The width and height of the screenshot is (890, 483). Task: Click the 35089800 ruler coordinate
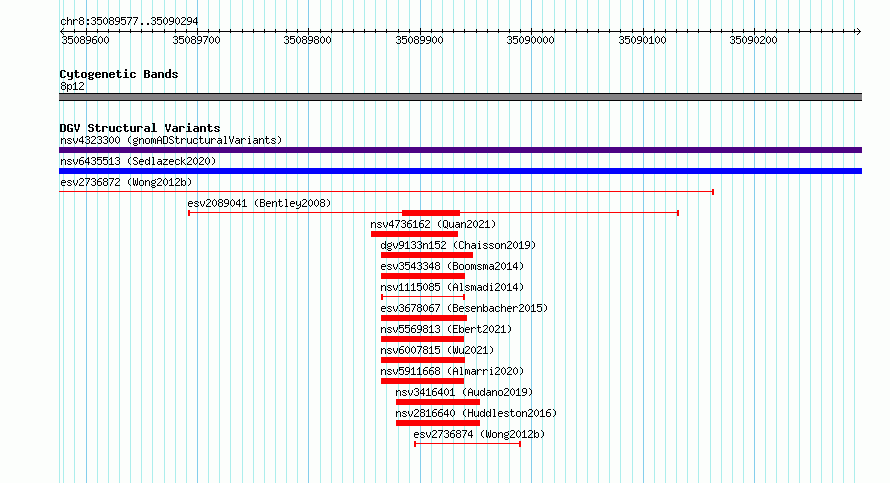(x=308, y=40)
